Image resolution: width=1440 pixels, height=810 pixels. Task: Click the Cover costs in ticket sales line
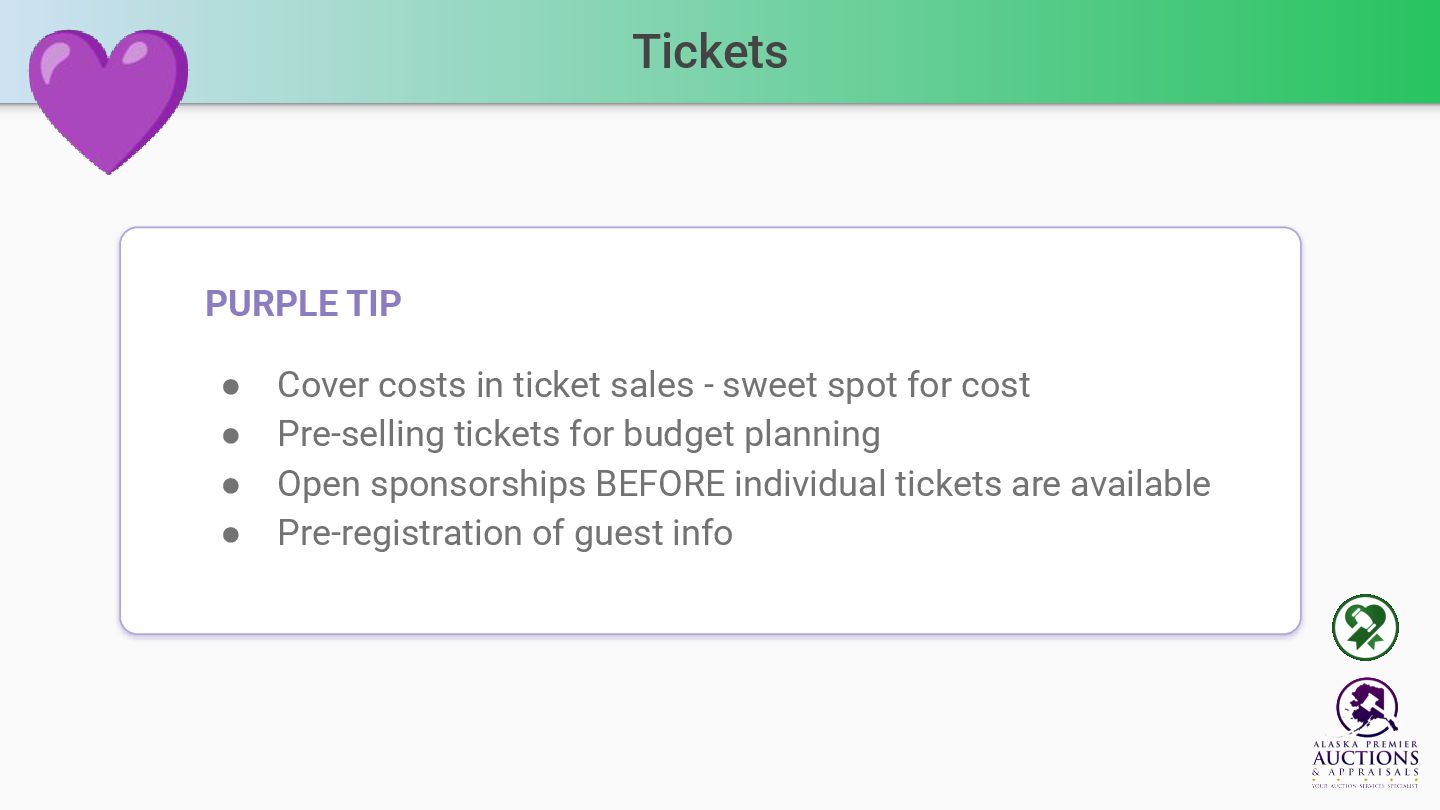[x=653, y=385]
